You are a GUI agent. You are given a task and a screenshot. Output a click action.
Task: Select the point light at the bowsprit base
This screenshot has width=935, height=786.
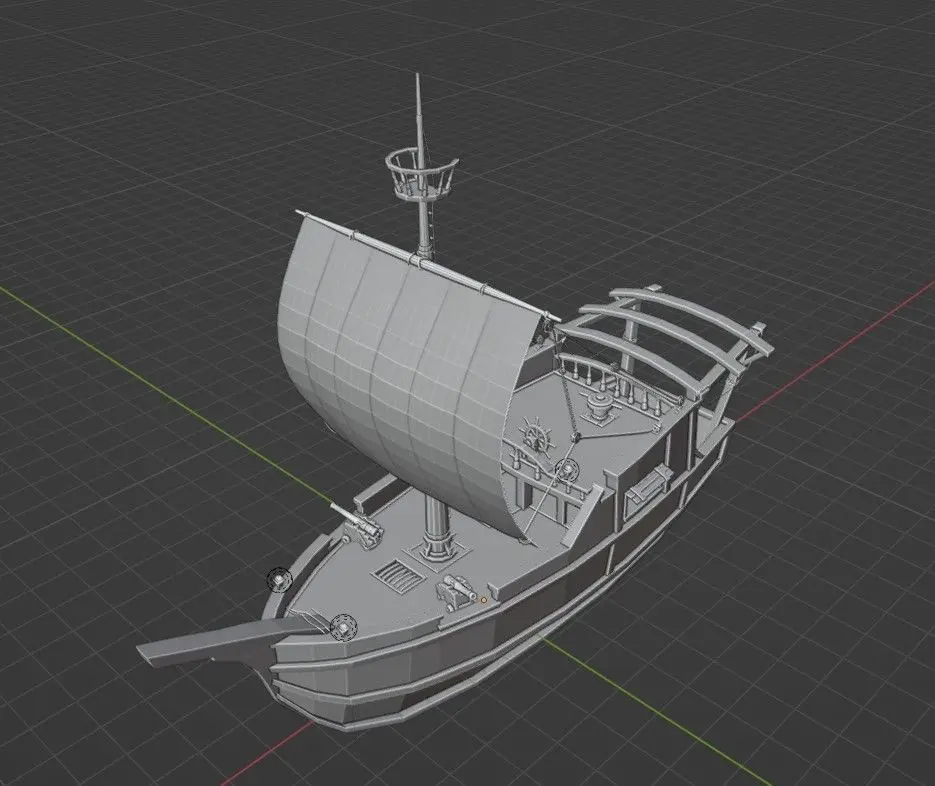343,627
